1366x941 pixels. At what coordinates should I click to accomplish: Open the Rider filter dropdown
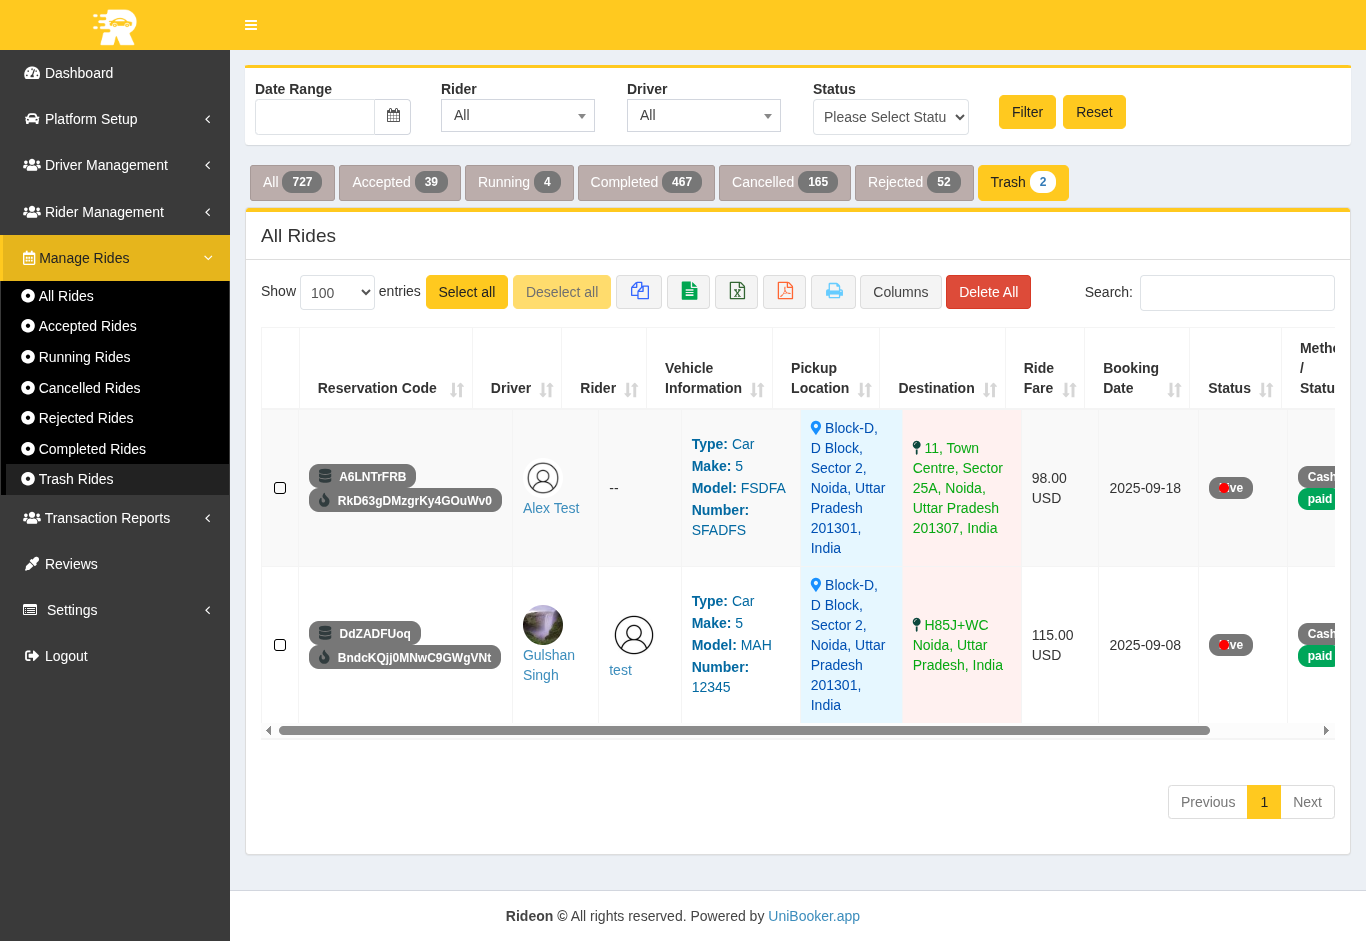click(x=517, y=116)
